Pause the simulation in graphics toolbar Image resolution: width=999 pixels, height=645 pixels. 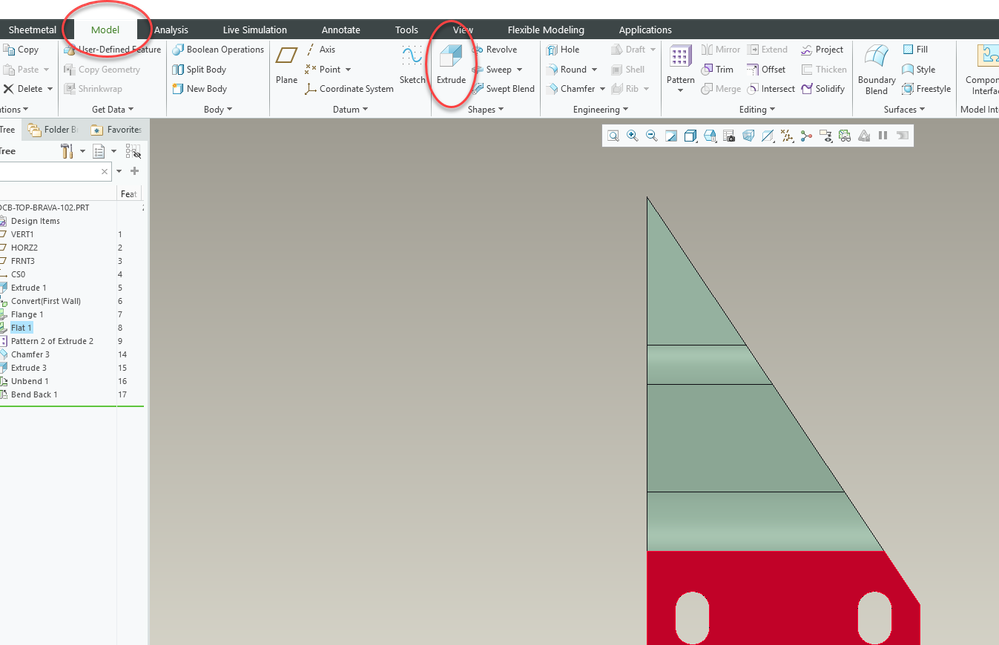(x=883, y=136)
